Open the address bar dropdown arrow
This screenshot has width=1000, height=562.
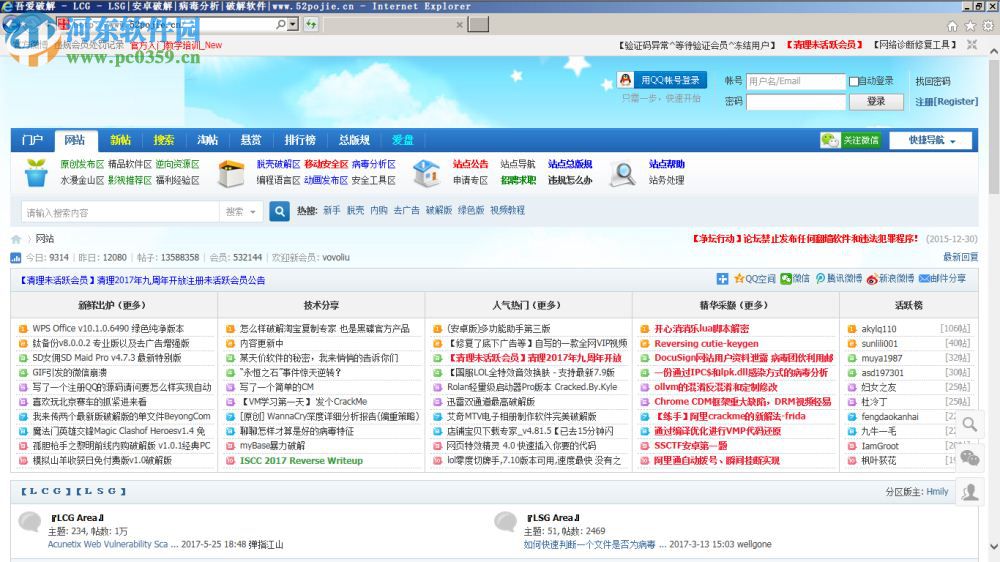(x=293, y=24)
